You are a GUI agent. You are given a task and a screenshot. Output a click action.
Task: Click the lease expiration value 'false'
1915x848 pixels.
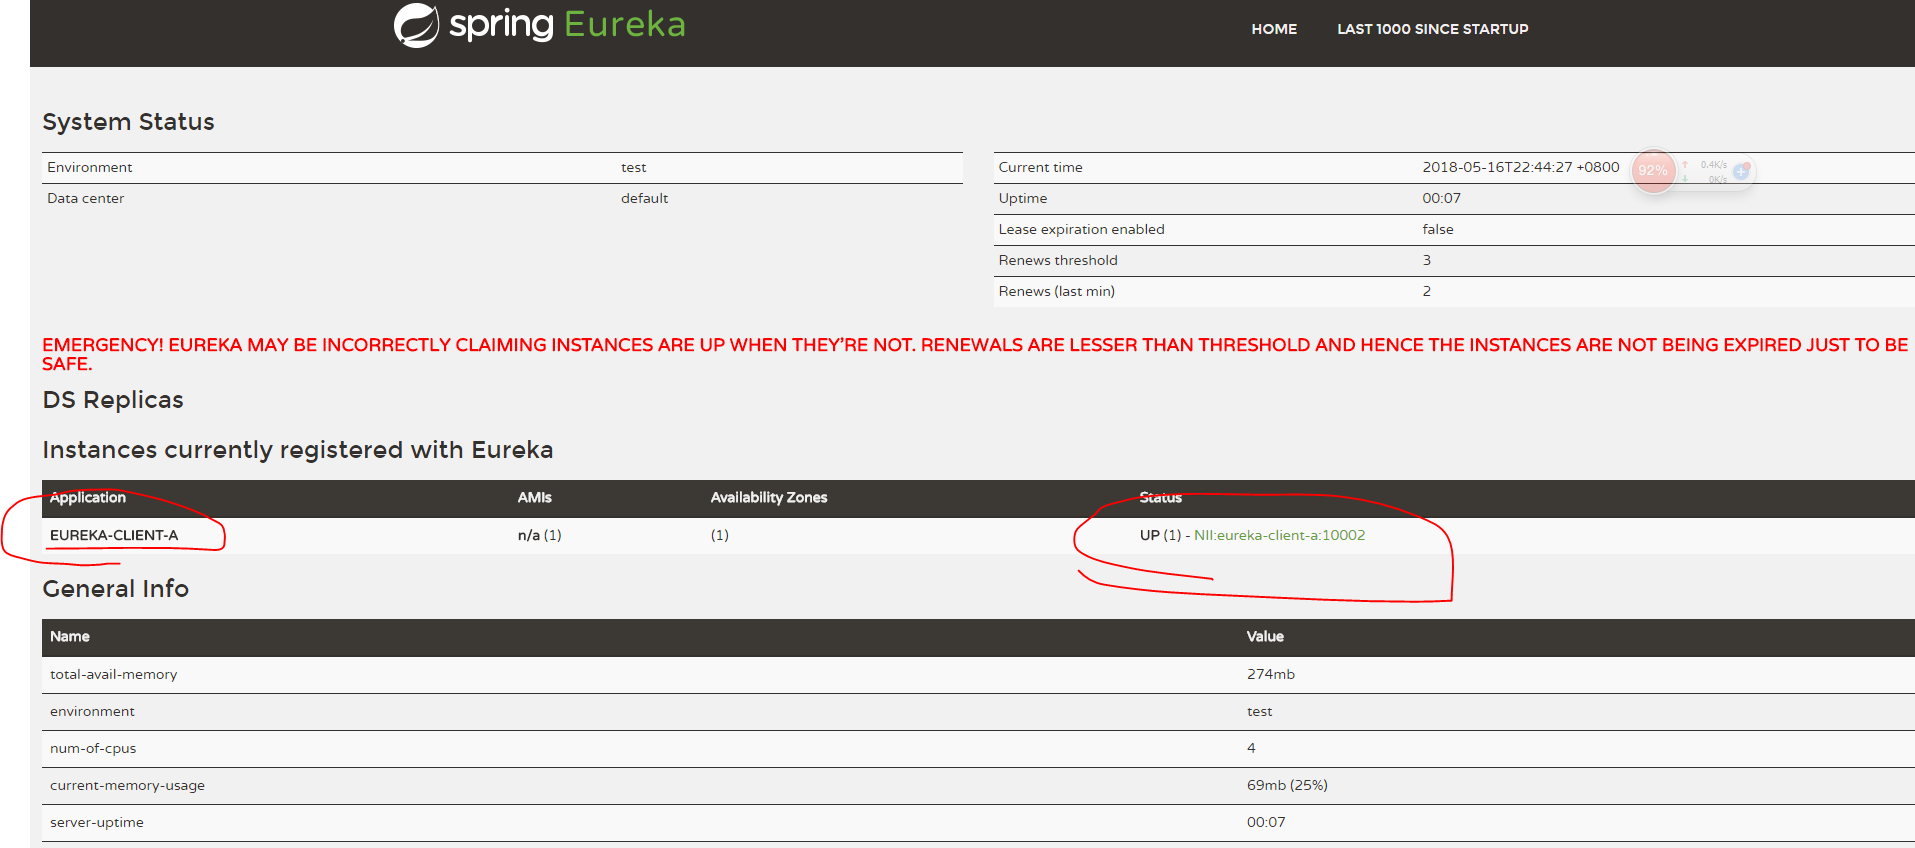click(x=1438, y=229)
